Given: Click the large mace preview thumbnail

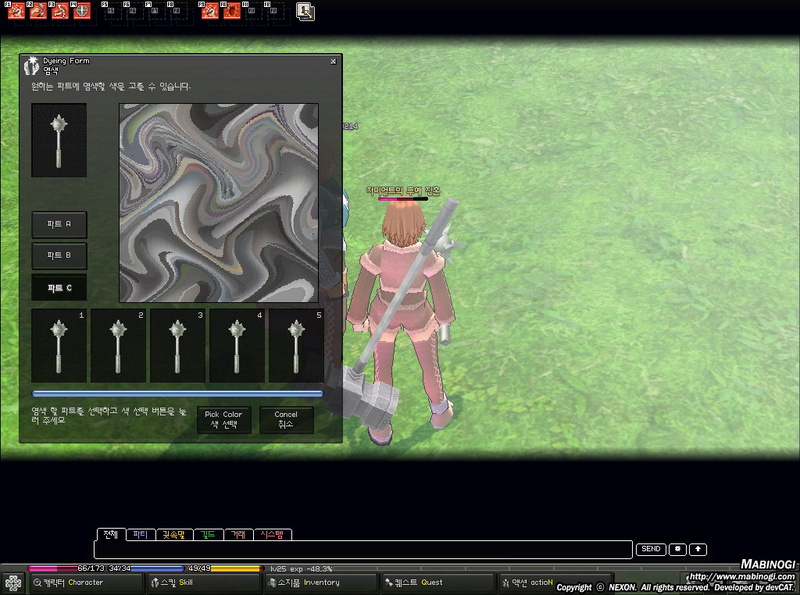Looking at the screenshot, I should point(59,140).
